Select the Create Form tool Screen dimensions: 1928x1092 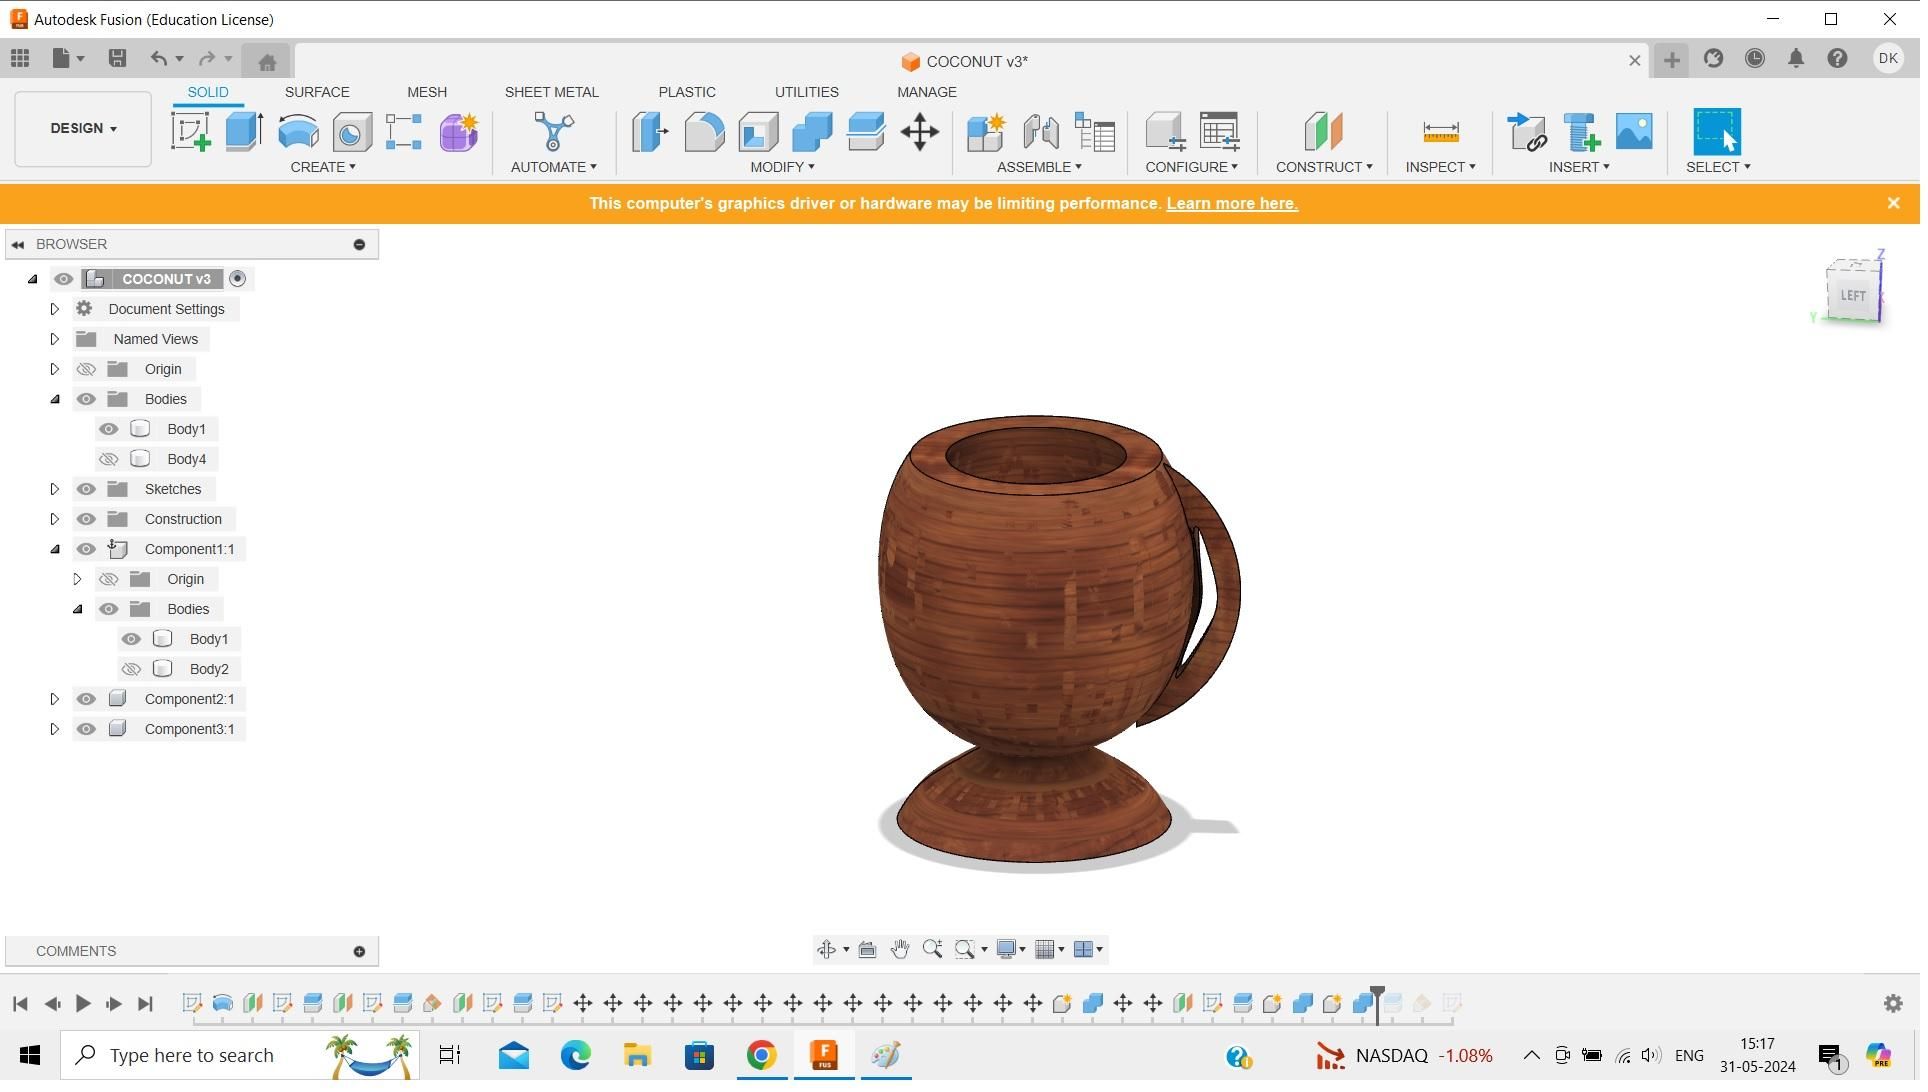point(459,132)
